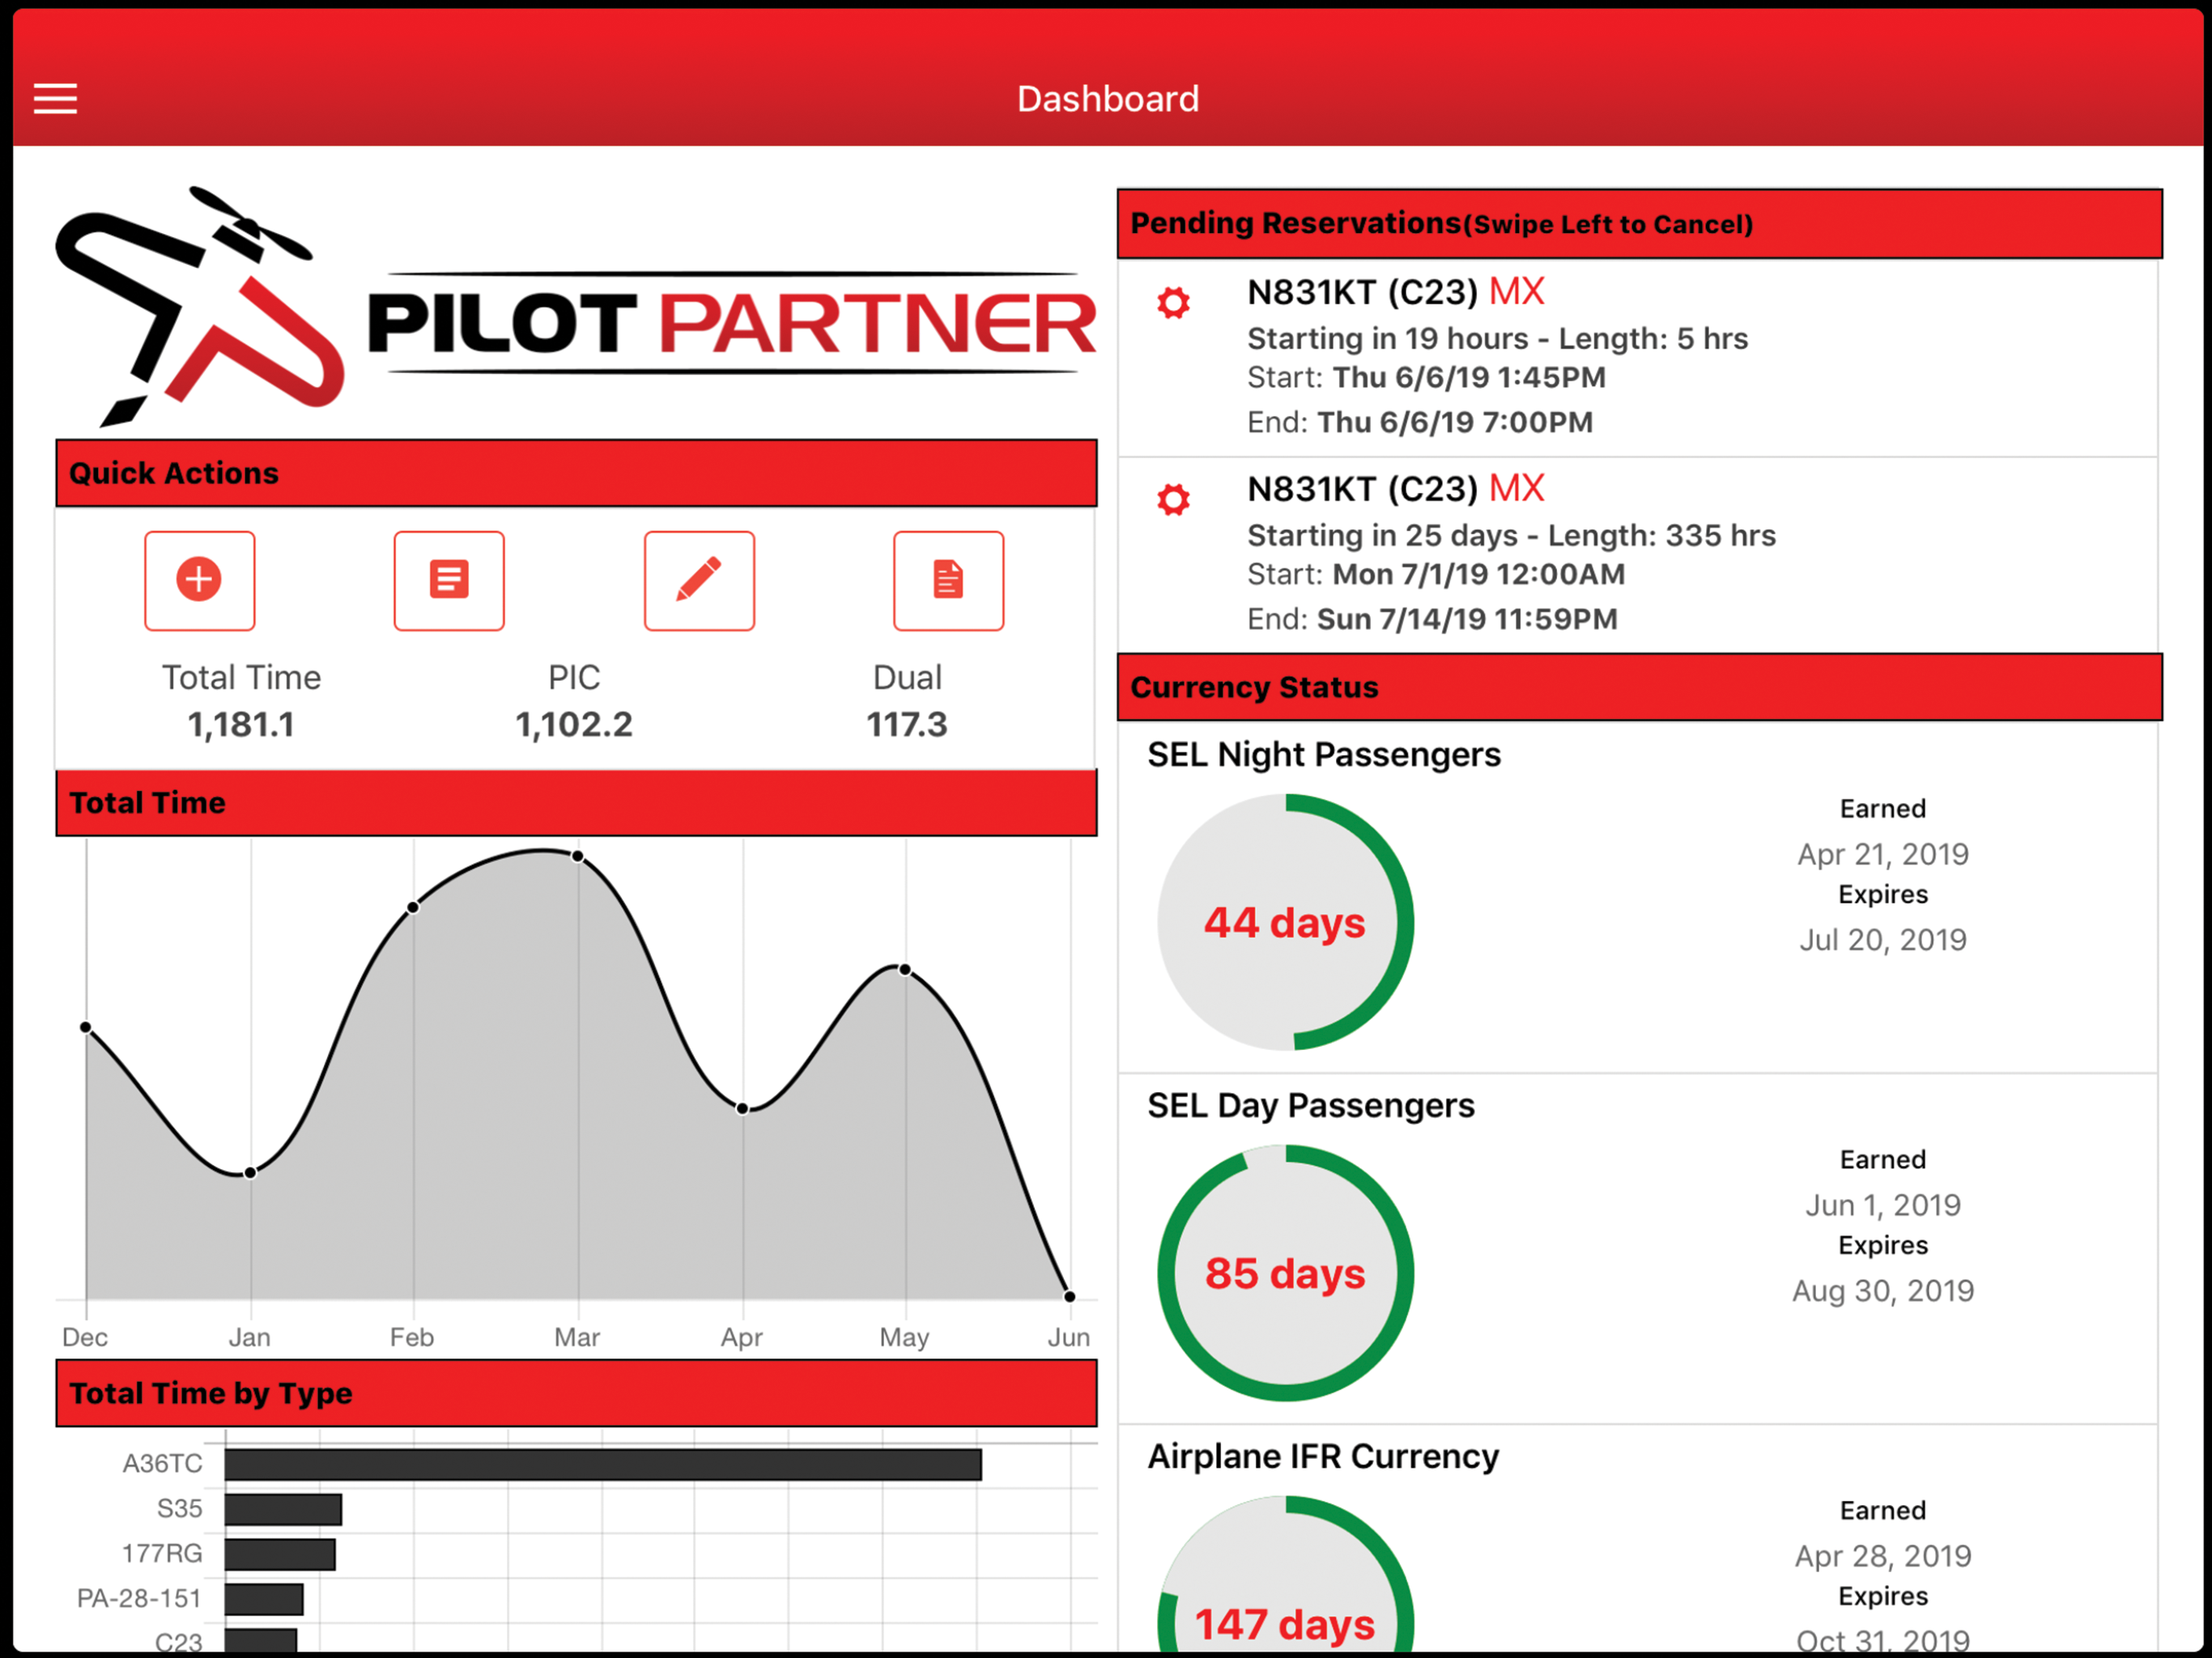Image resolution: width=2212 pixels, height=1658 pixels.
Task: Click gear icon of 6/6/19 reservation
Action: (1174, 302)
